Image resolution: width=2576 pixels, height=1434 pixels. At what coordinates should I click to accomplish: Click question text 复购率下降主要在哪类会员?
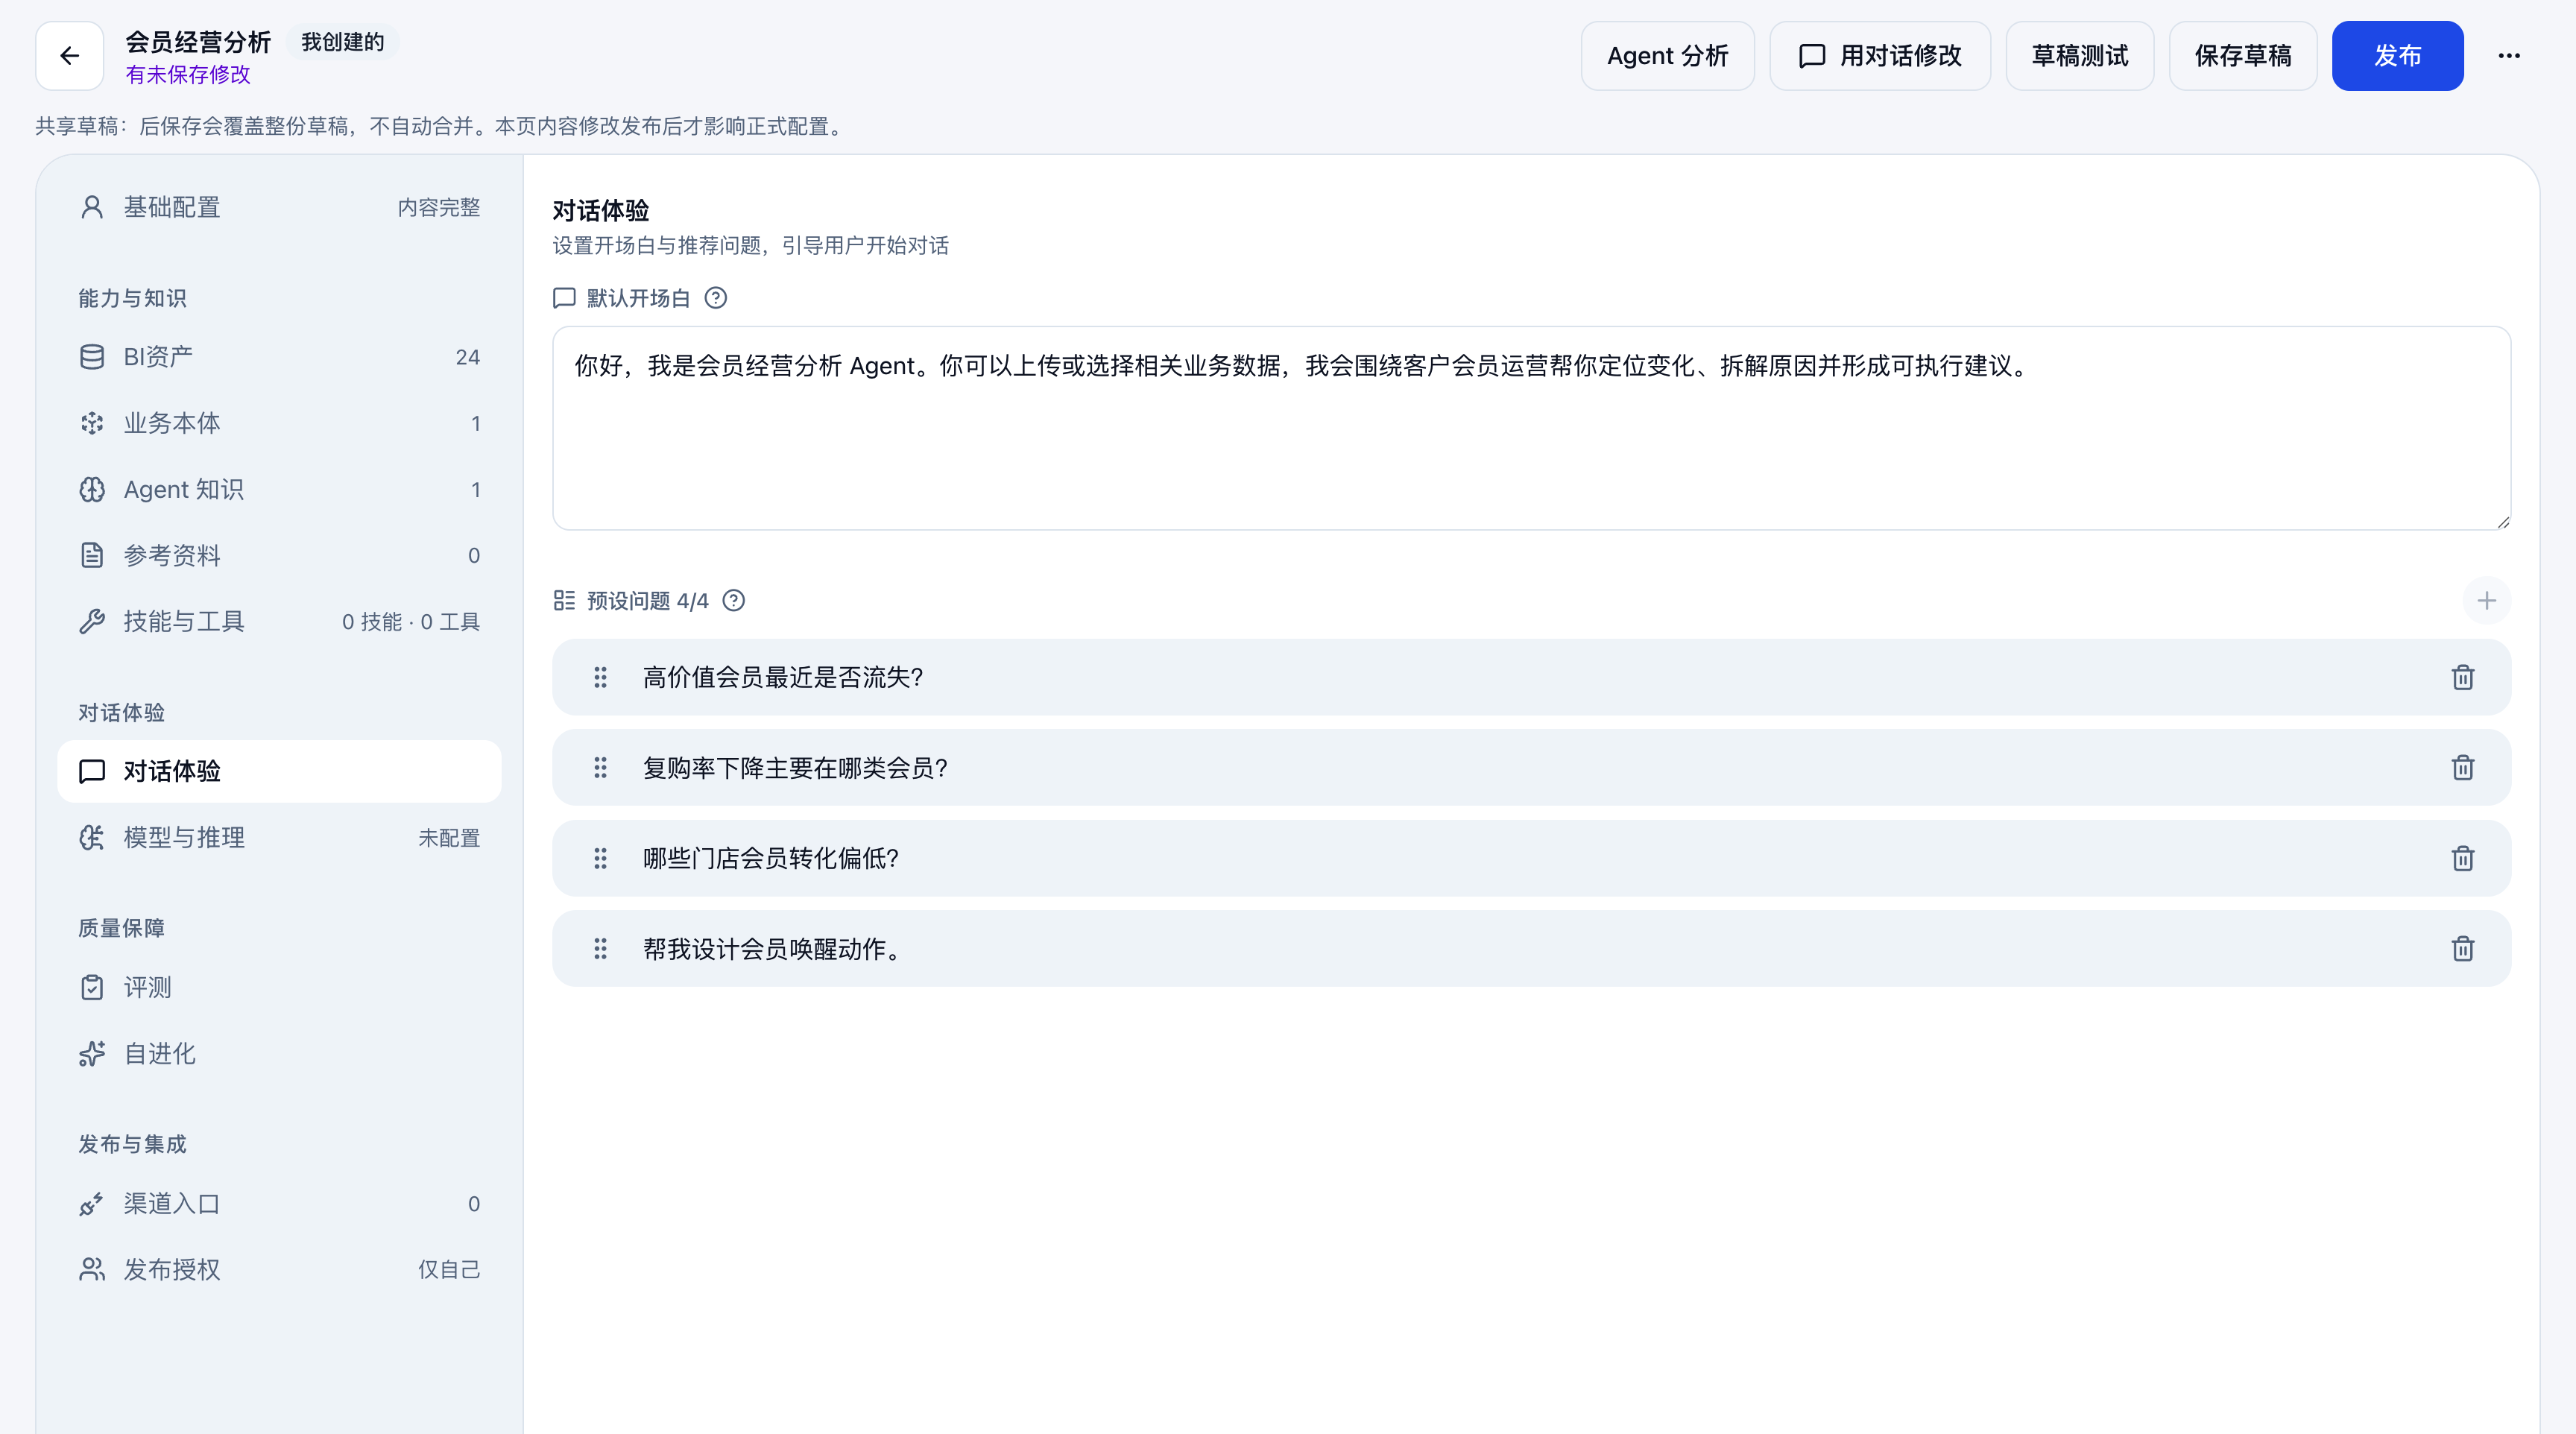(x=795, y=768)
